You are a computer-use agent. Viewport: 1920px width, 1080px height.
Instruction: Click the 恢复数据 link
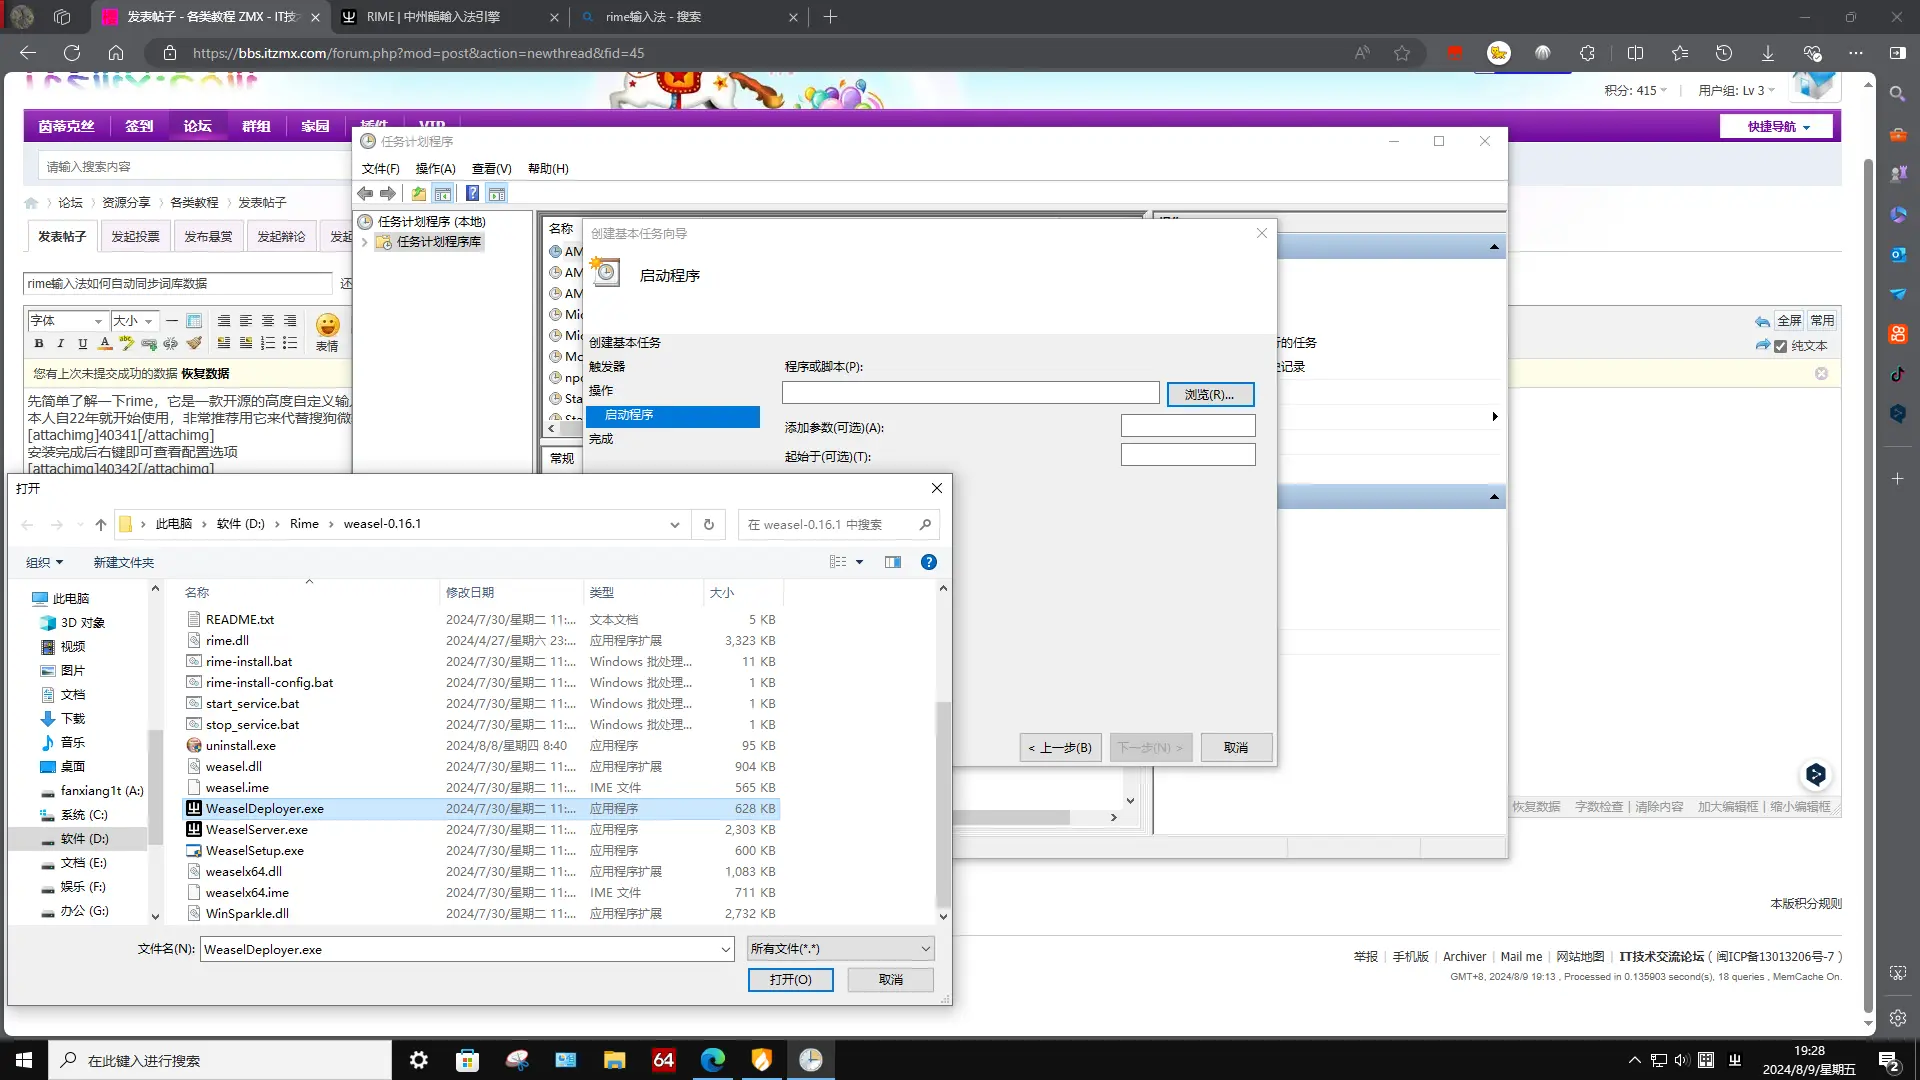tap(205, 374)
